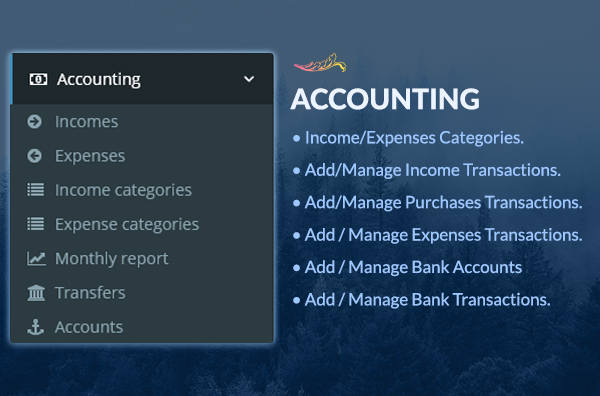Viewport: 600px width, 396px height.
Task: Click the Accounting menu header label
Action: (99, 80)
